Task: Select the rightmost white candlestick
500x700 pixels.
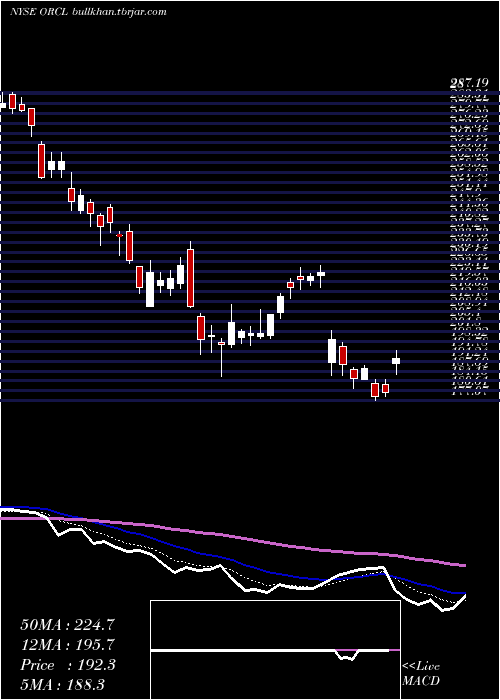Action: coord(396,361)
